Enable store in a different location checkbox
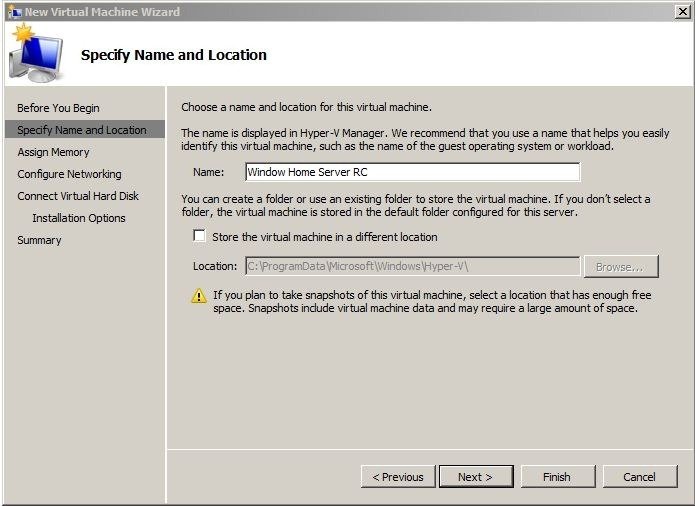This screenshot has width=695, height=506. (199, 235)
